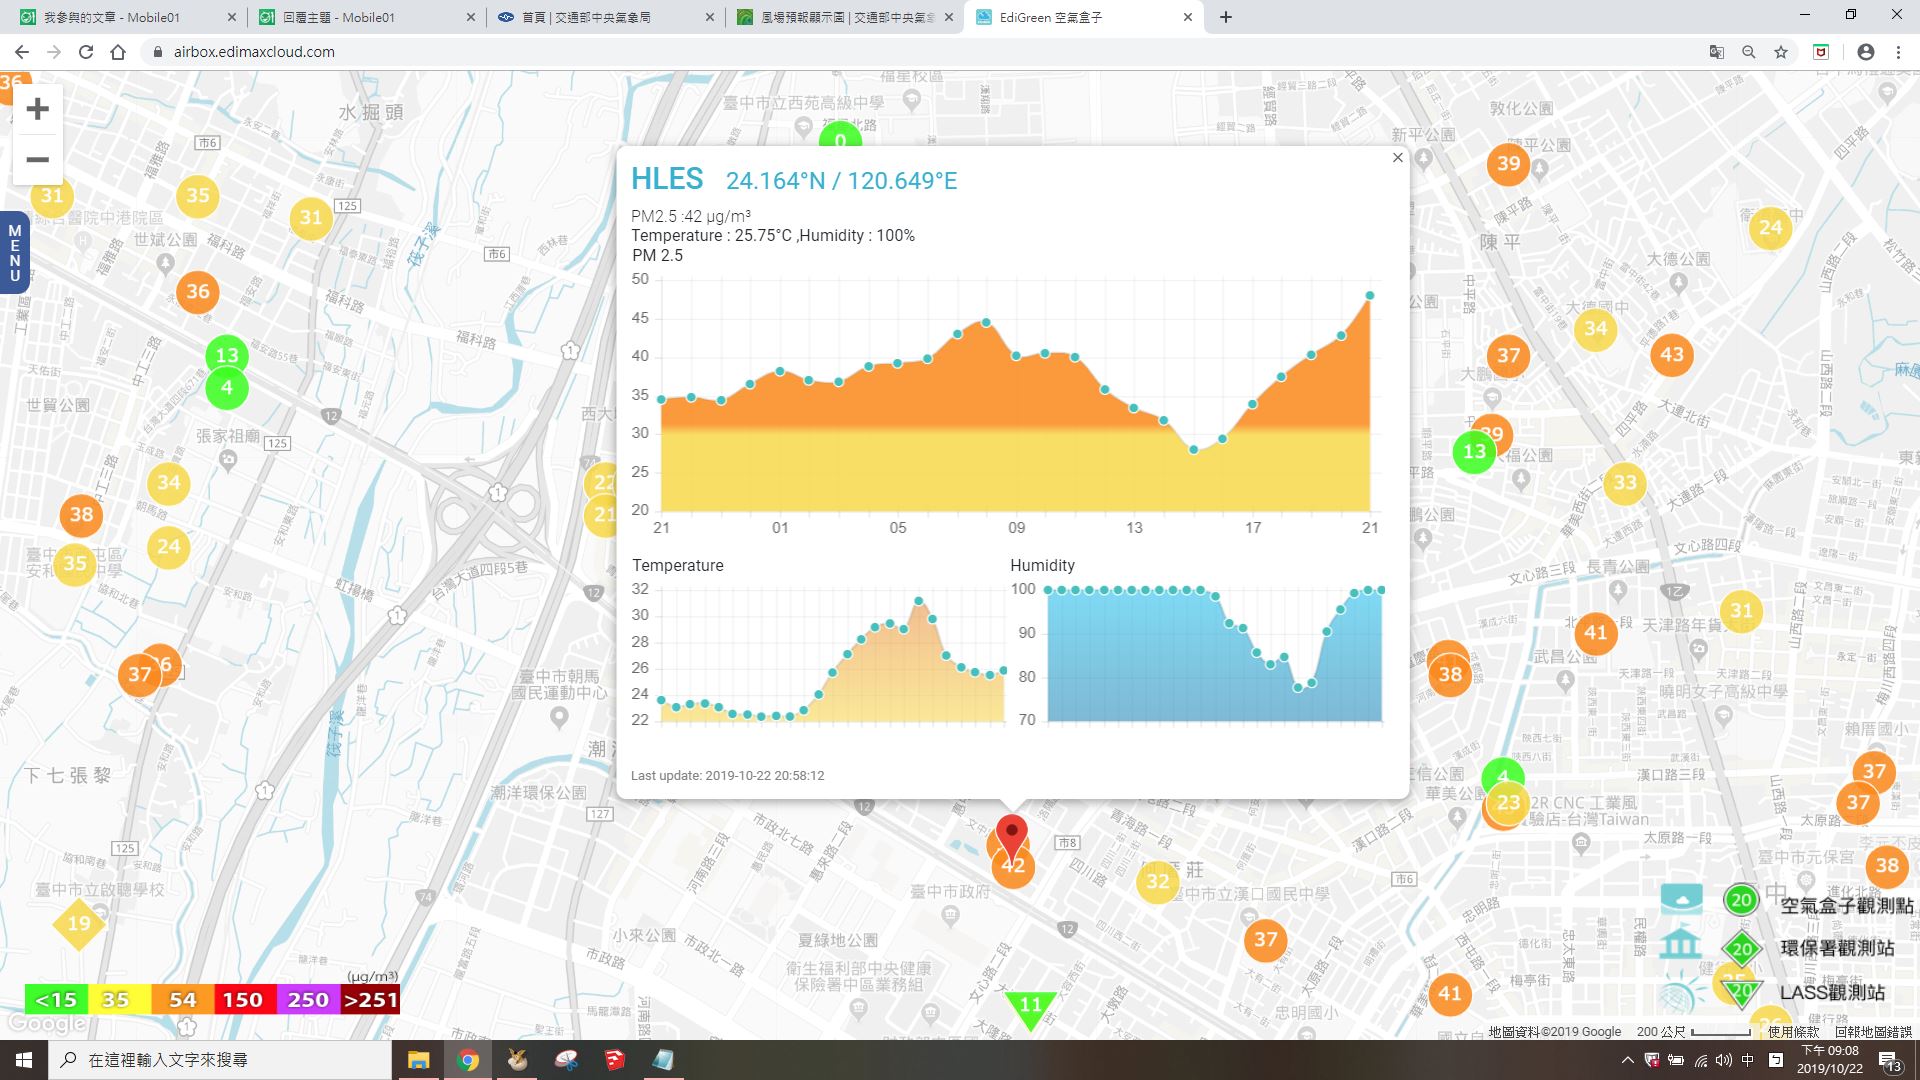Viewport: 1920px width, 1080px height.
Task: Select the yellow marker 32 near 漢口國民中學
Action: click(x=1158, y=882)
